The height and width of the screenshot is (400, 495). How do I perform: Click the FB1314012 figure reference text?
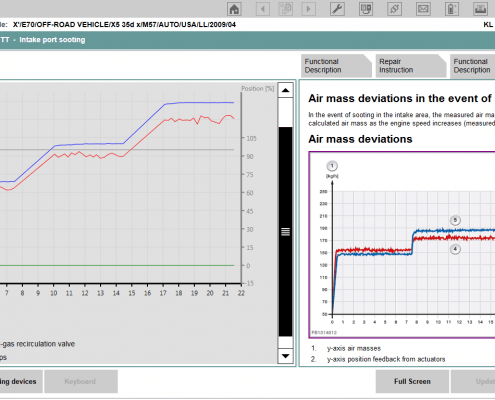(x=324, y=333)
